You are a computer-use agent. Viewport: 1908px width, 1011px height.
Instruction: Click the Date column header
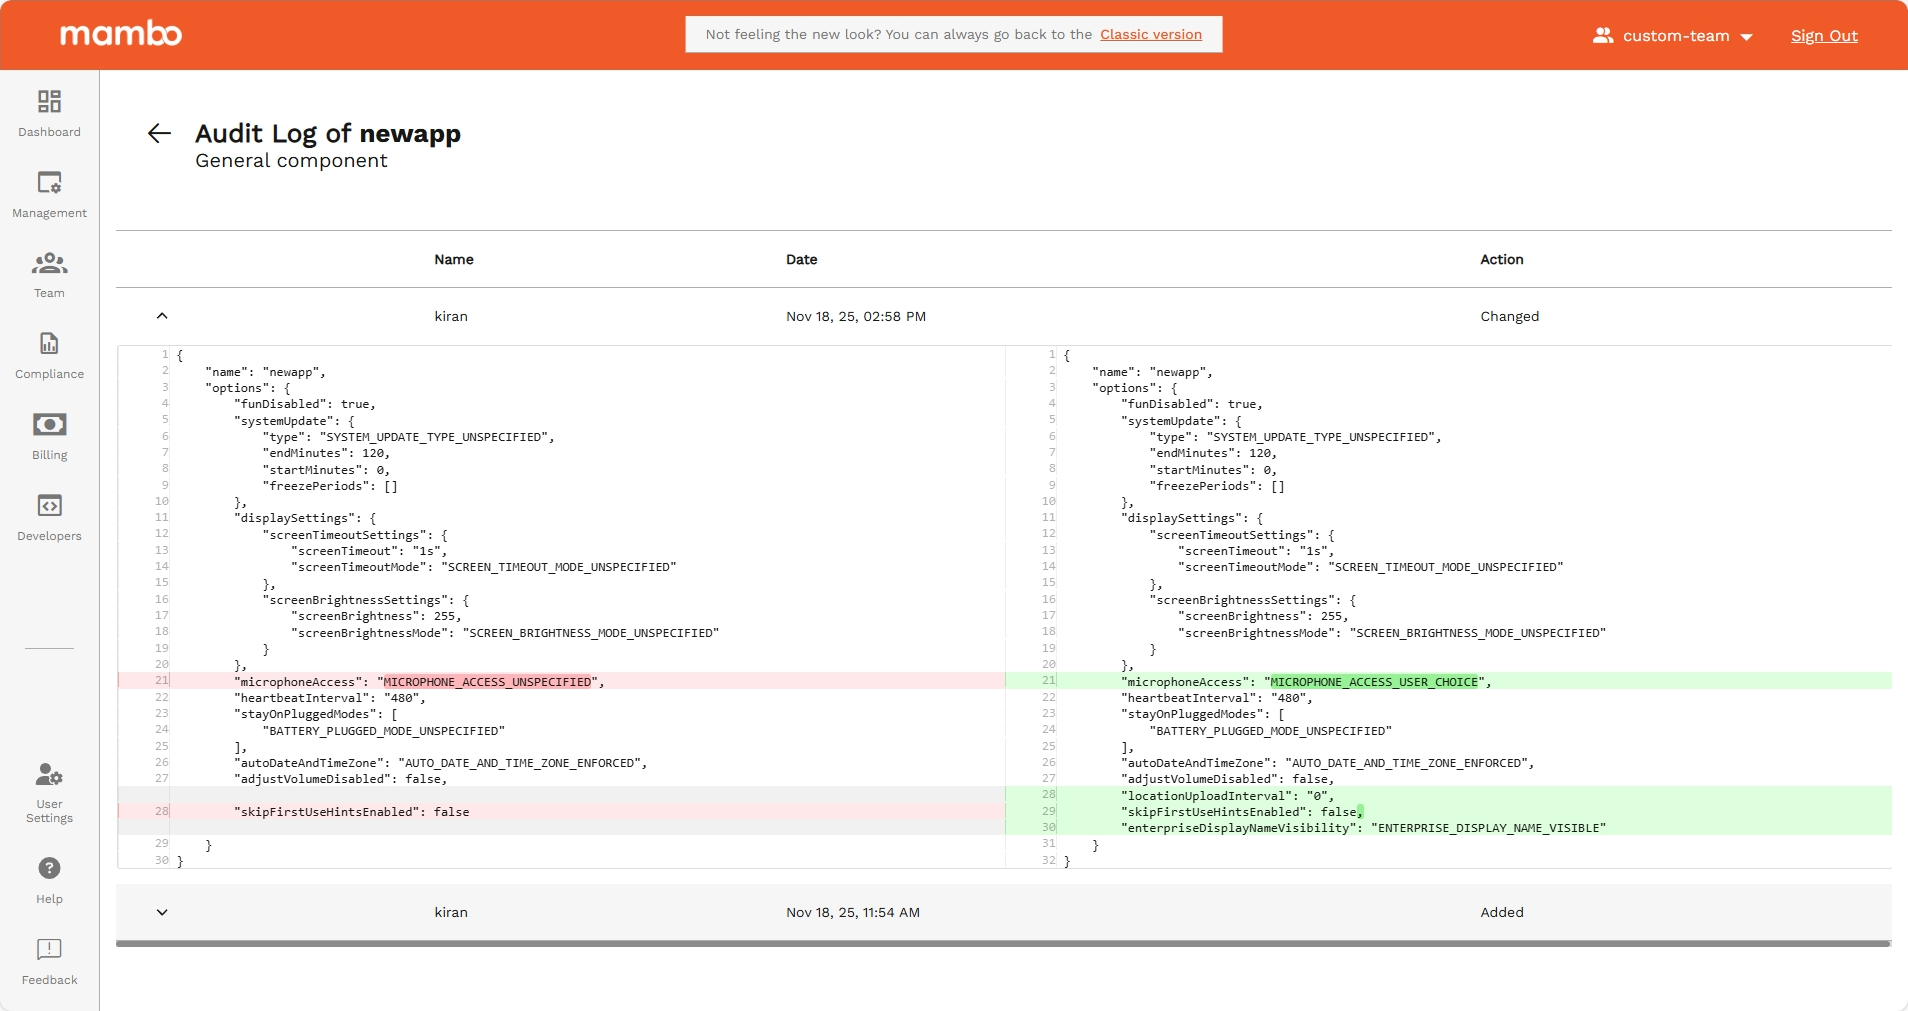point(801,259)
